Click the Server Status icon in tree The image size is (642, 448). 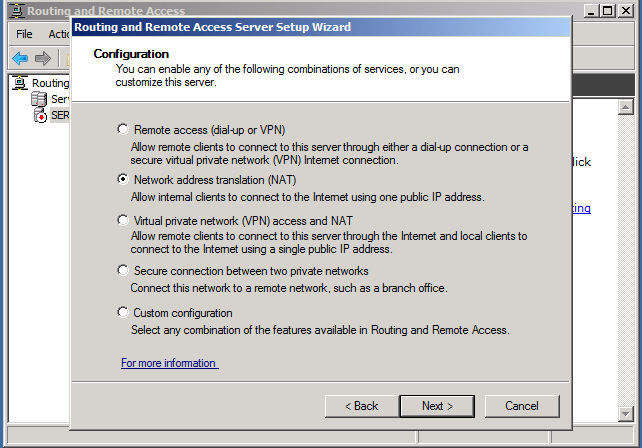[x=39, y=99]
